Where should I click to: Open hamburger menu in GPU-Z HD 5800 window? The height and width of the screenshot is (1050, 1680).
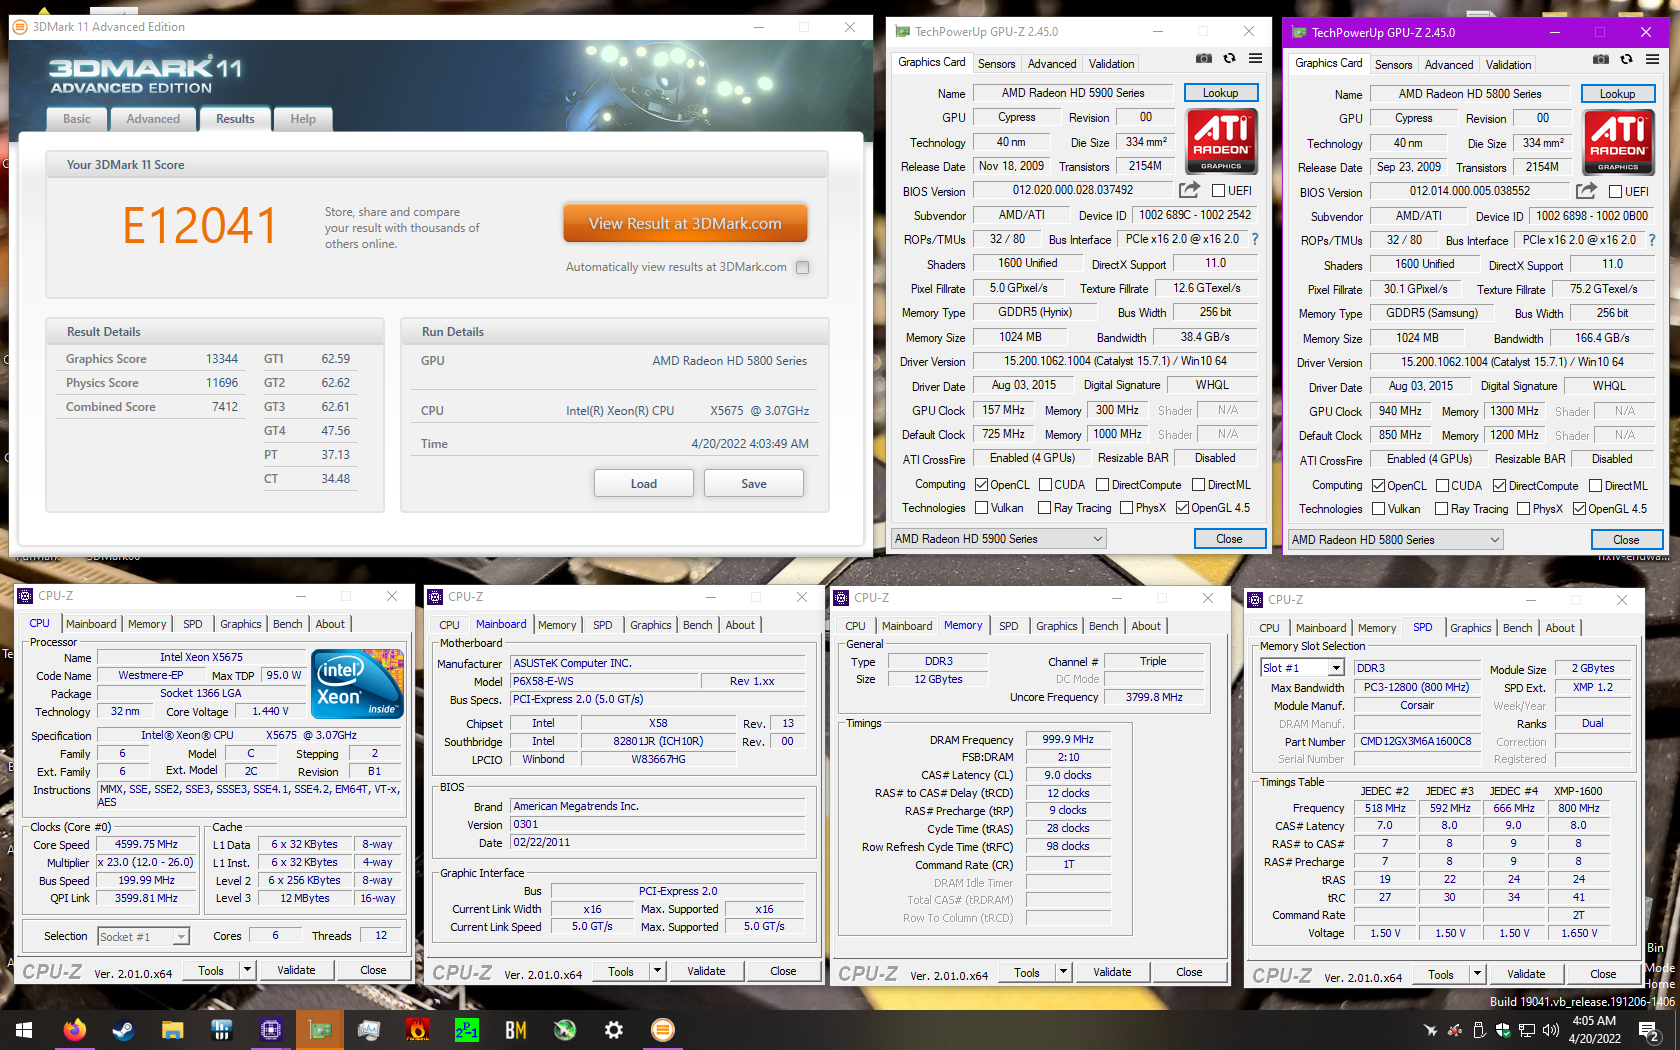coord(1652,60)
